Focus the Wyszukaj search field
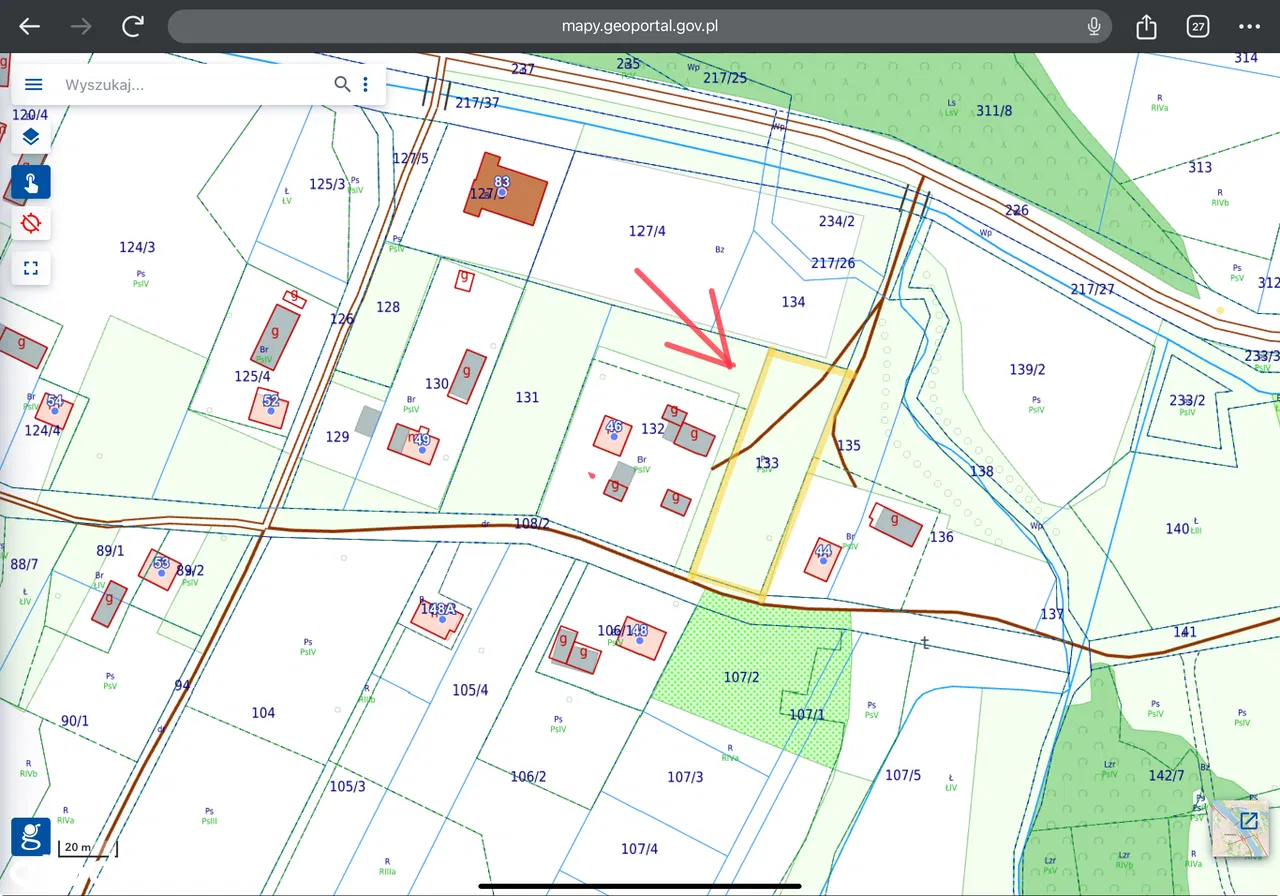The width and height of the screenshot is (1280, 896). click(x=190, y=85)
